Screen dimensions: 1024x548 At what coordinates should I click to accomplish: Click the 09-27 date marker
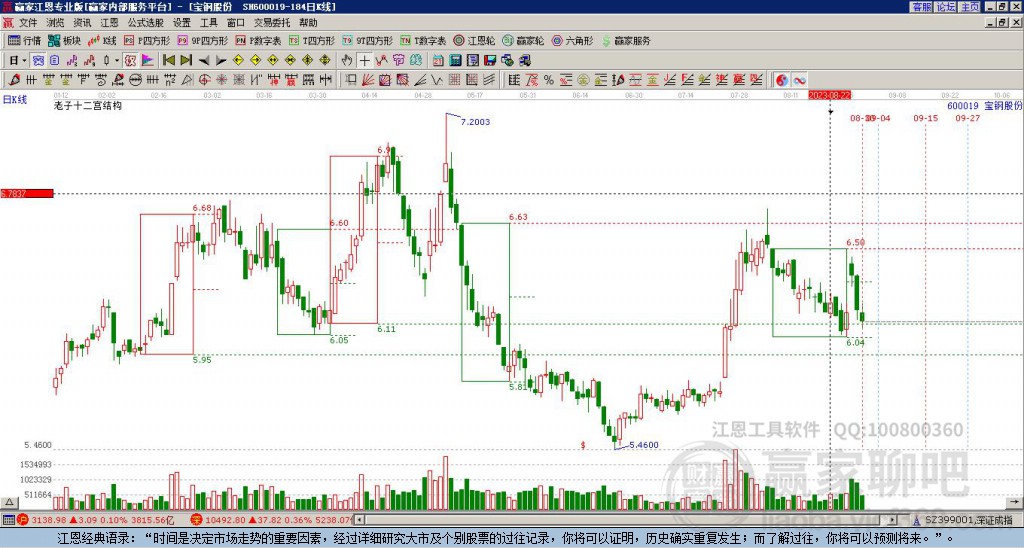967,118
